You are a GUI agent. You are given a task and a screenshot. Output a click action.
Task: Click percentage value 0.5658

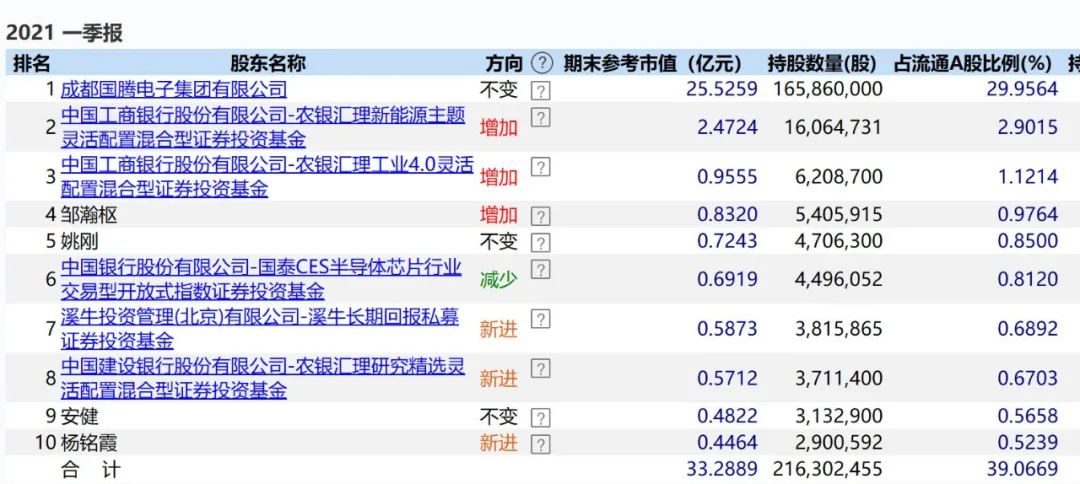1028,416
